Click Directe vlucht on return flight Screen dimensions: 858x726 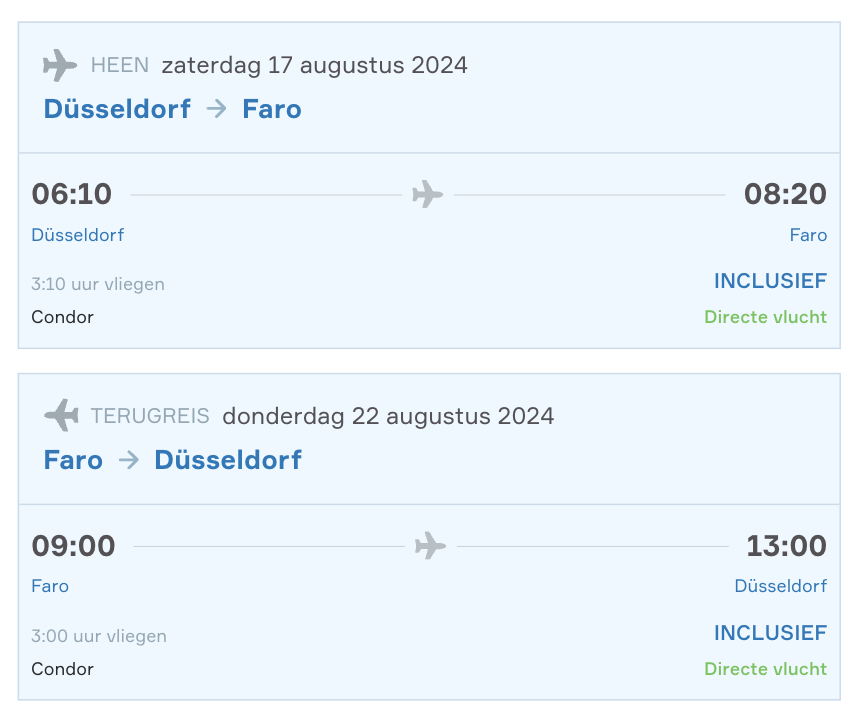(x=766, y=669)
